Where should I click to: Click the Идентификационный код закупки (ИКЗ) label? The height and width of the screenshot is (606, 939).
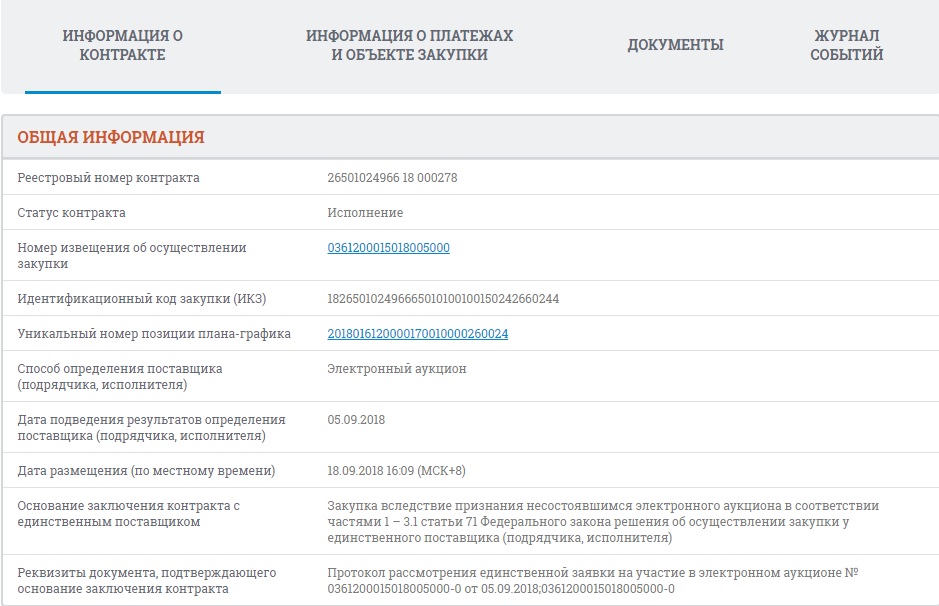pyautogui.click(x=142, y=299)
